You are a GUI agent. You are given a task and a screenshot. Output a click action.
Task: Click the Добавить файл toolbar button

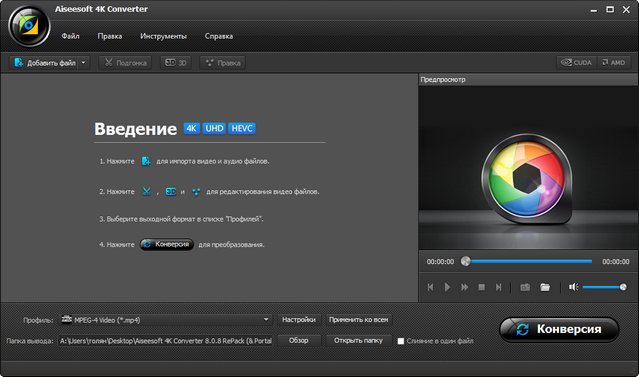point(44,63)
